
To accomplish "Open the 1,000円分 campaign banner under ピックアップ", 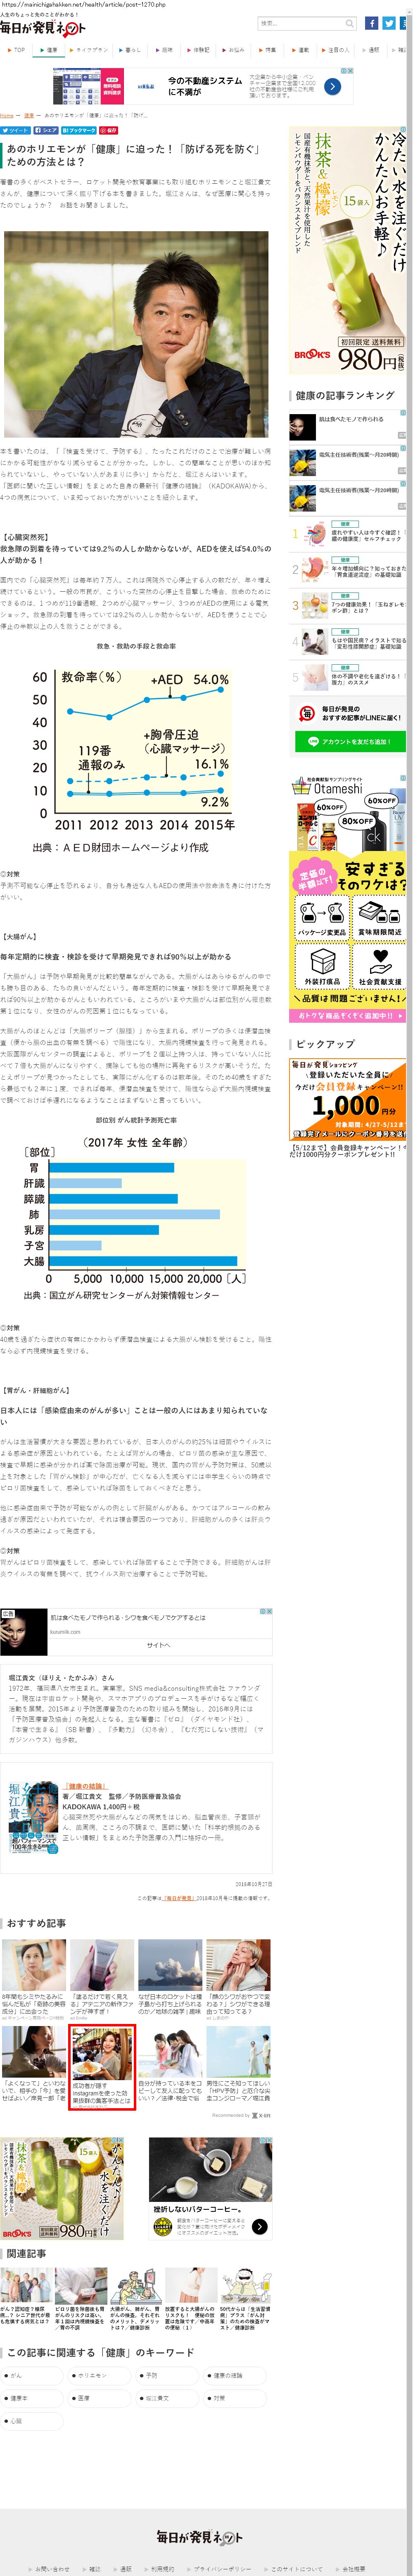I will click(x=348, y=1099).
